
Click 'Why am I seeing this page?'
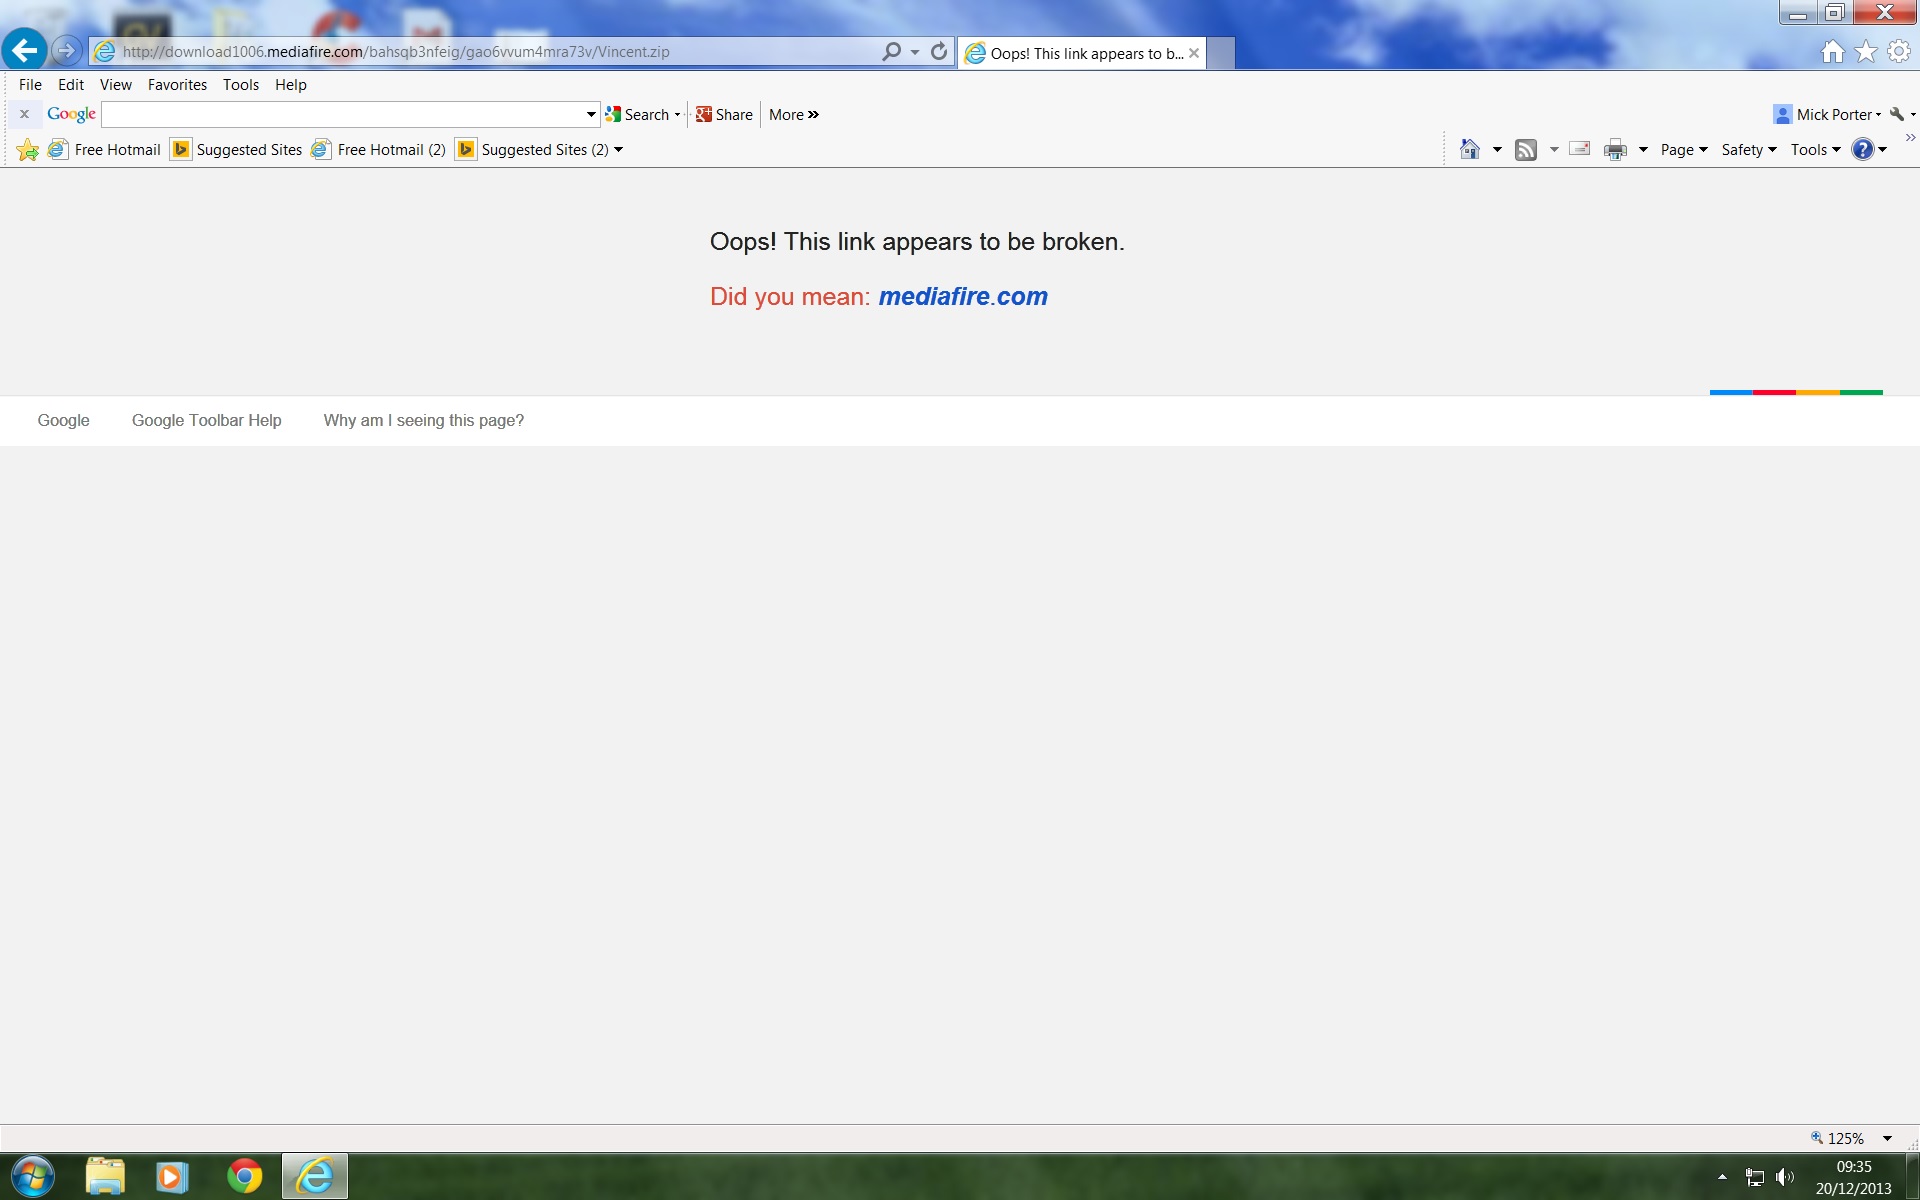pyautogui.click(x=424, y=421)
